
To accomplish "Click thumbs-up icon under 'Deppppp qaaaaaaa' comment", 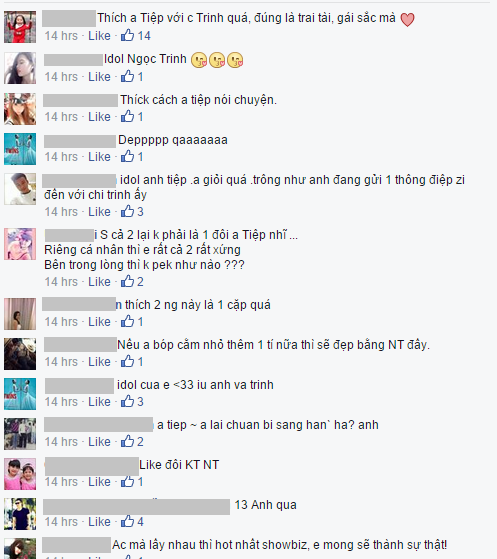I will pos(127,156).
